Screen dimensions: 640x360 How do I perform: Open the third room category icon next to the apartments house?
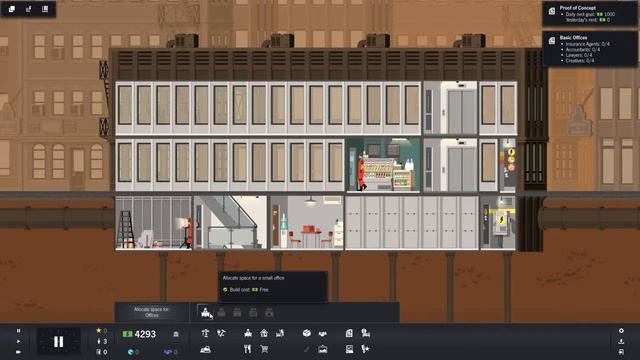pos(280,333)
